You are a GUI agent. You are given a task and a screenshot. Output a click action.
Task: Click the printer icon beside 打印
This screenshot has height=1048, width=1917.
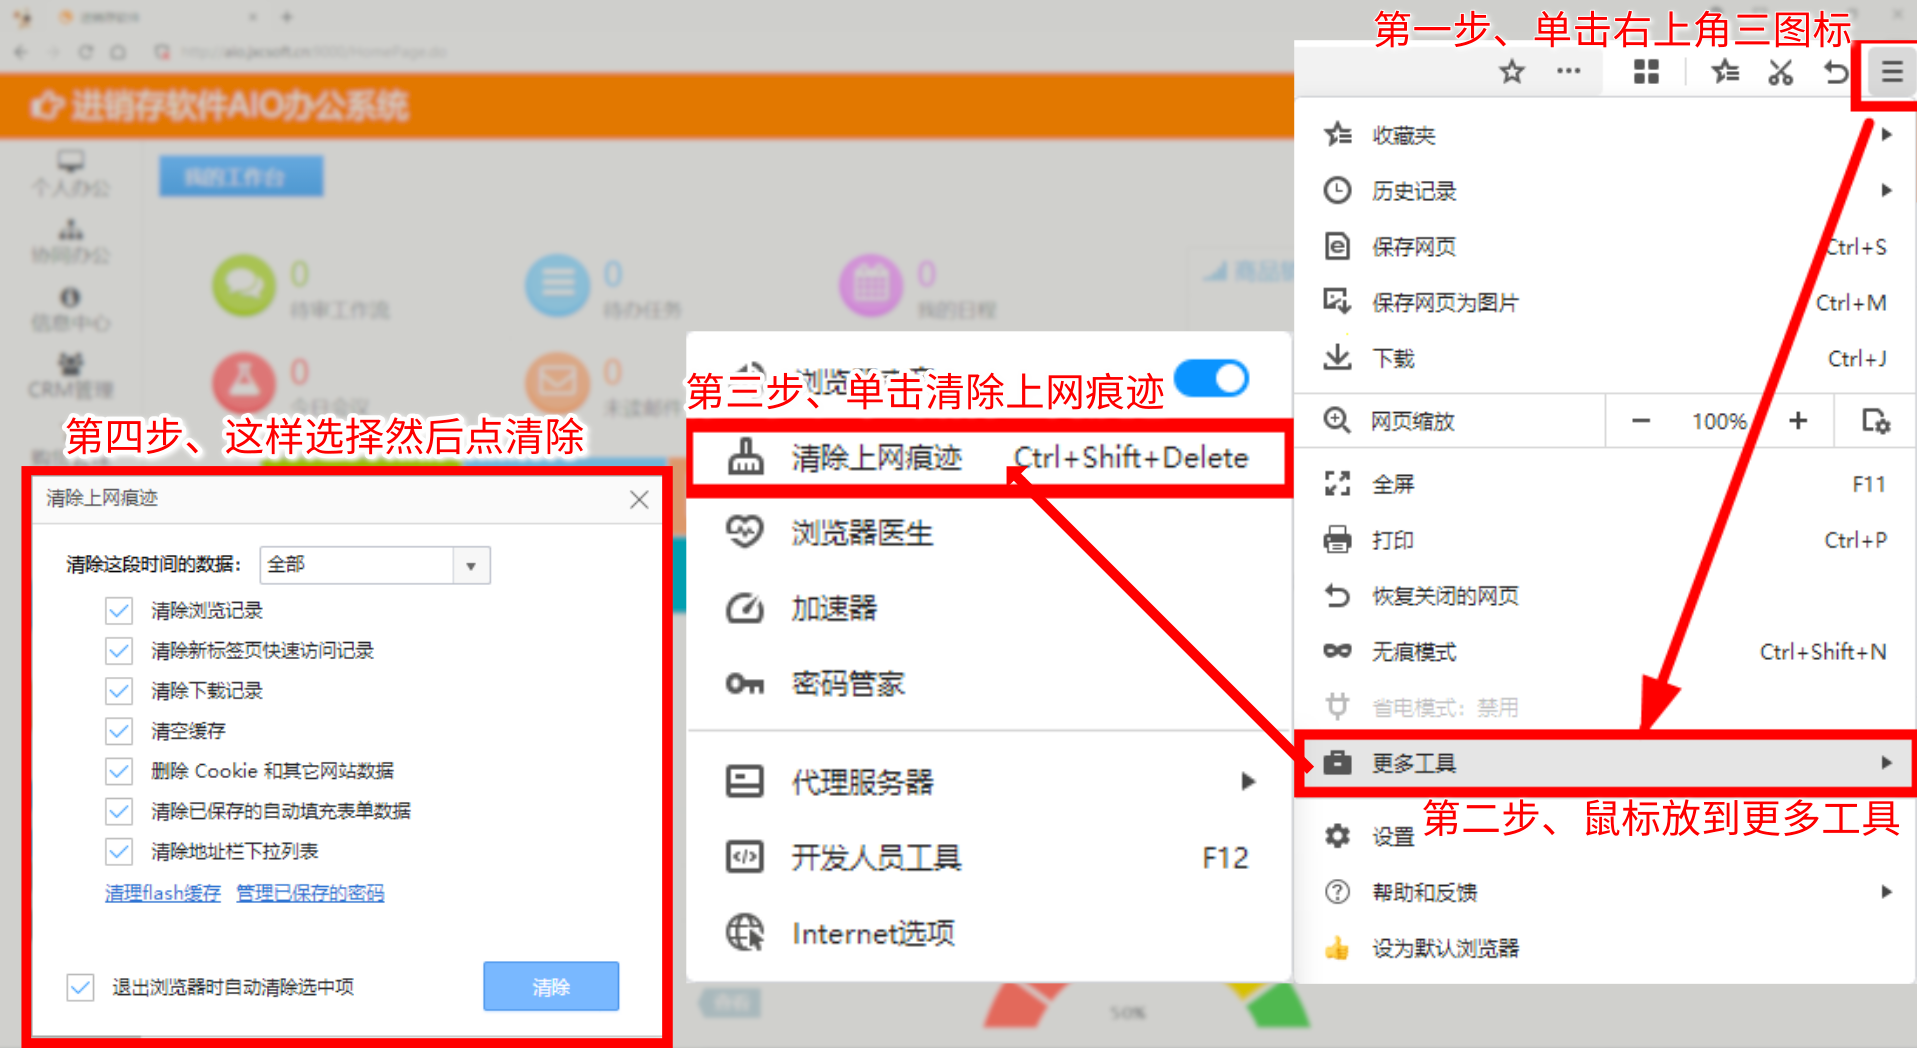1338,540
